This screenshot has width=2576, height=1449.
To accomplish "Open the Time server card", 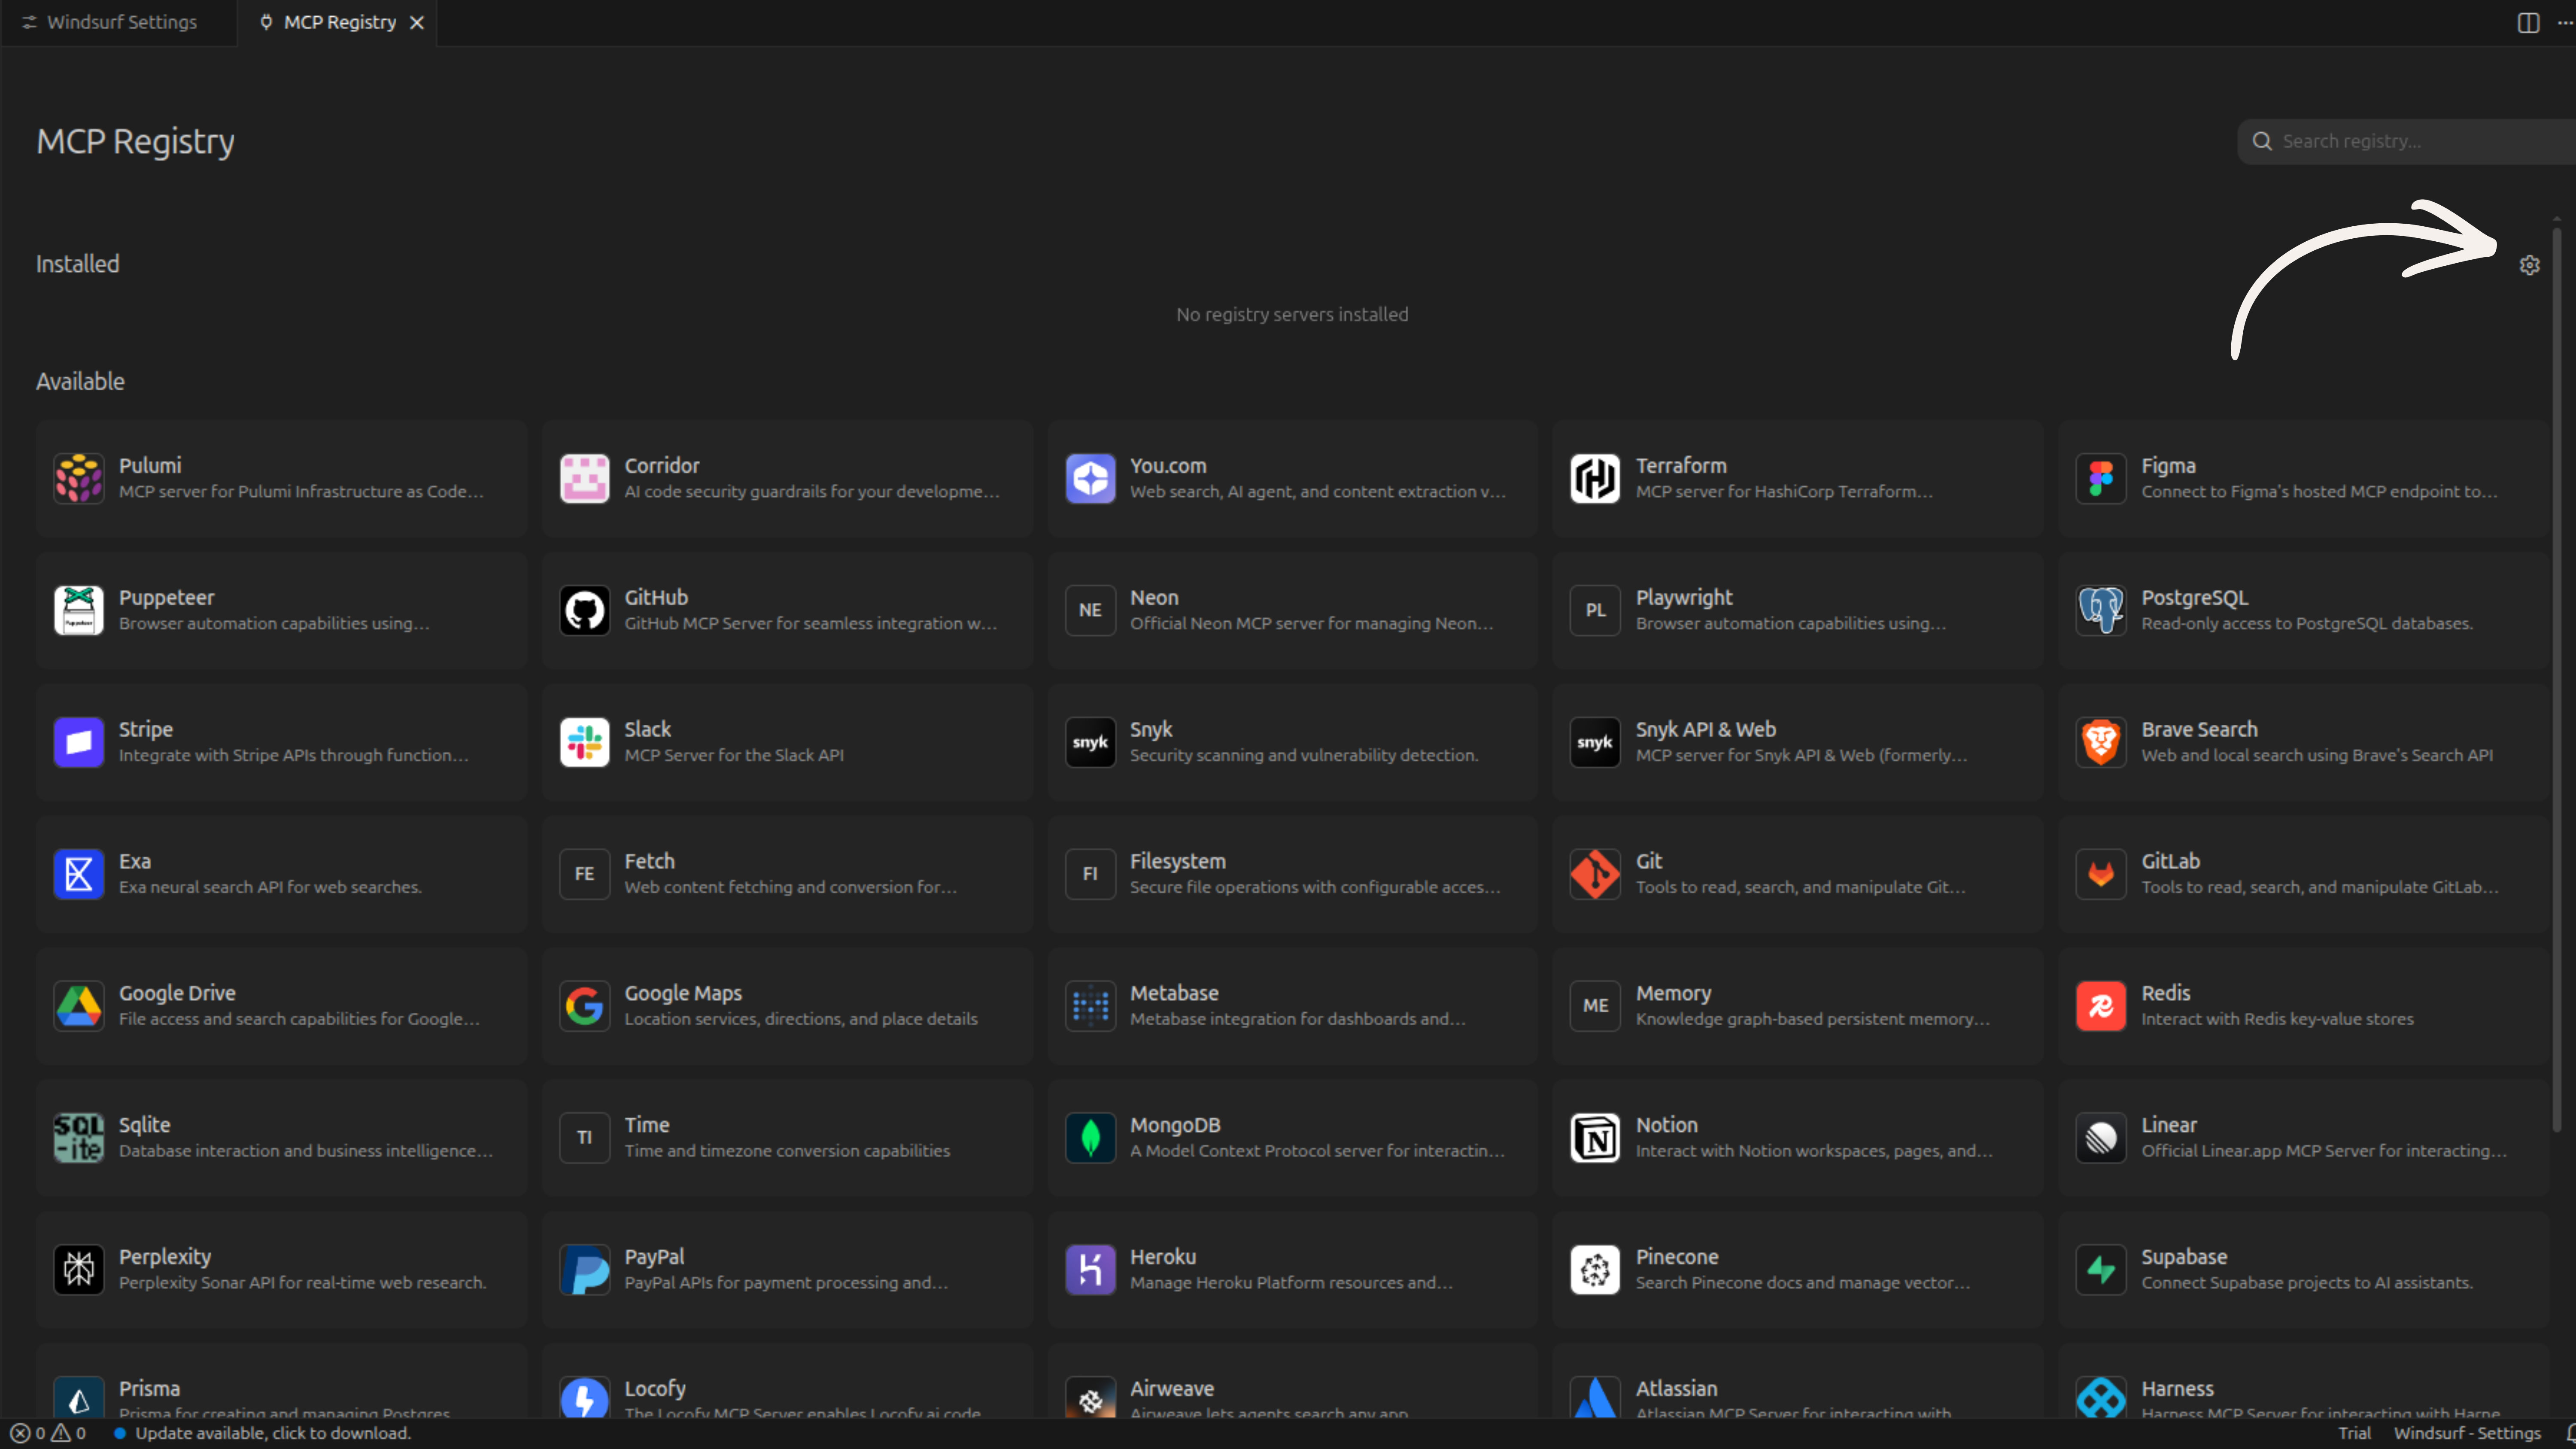I will click(787, 1138).
